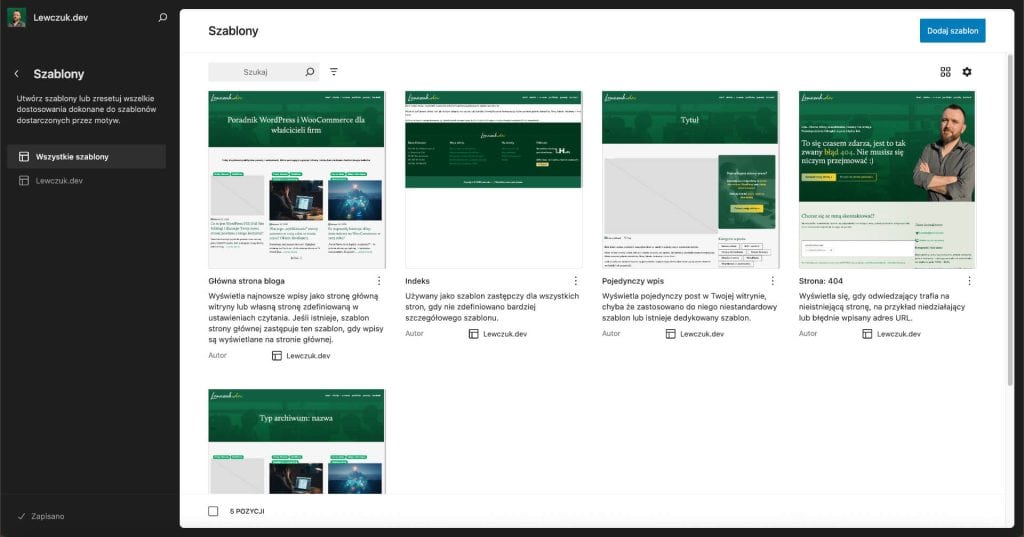Screen dimensions: 1024x537
Task: Go back using the chevron next to Szablony
Action: (17, 74)
